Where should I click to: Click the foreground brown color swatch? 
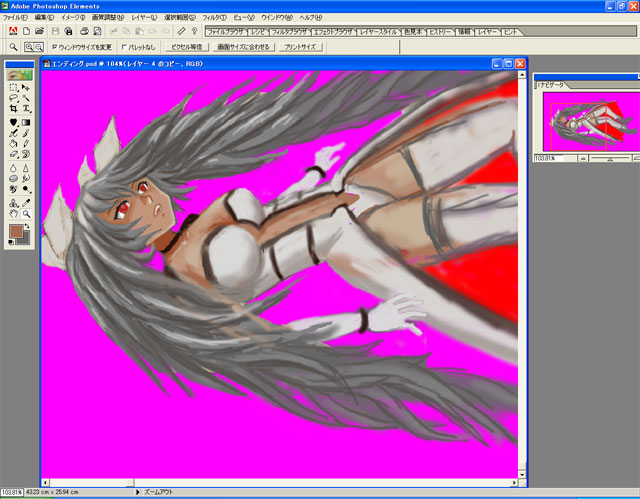coord(16,231)
